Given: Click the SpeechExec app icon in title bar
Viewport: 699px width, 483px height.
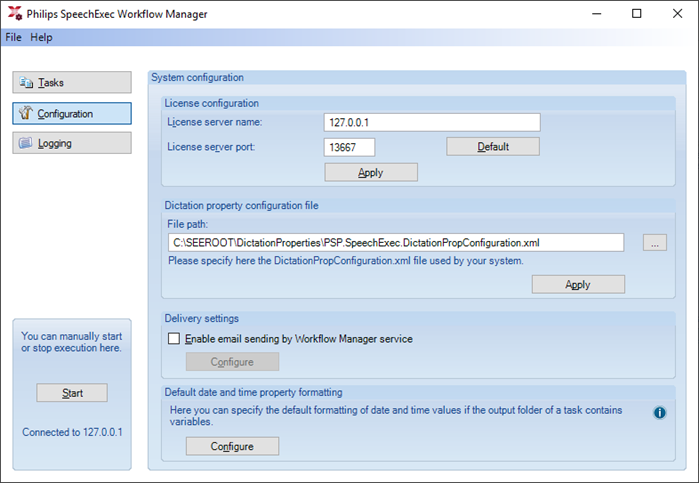Looking at the screenshot, I should (15, 13).
